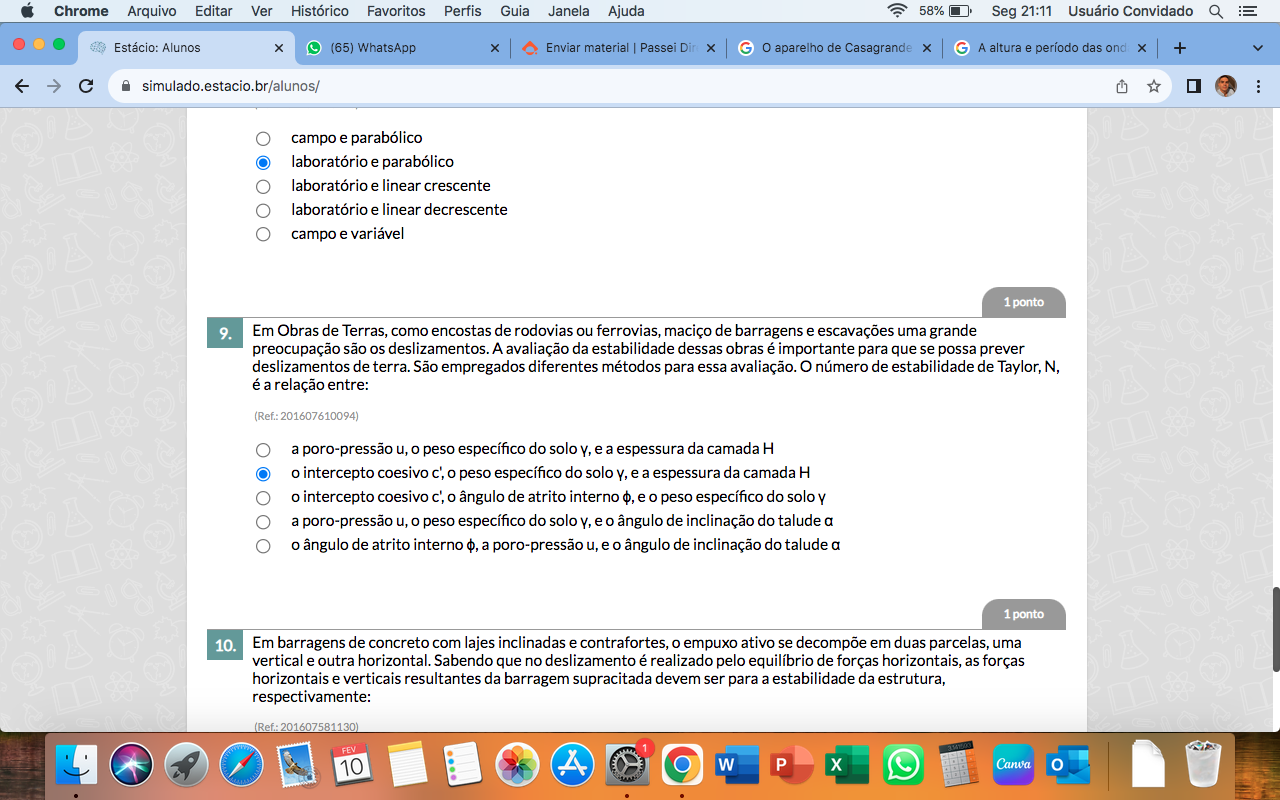Launch Microsoft Excel from the dock
This screenshot has height=800, width=1280.
(848, 765)
